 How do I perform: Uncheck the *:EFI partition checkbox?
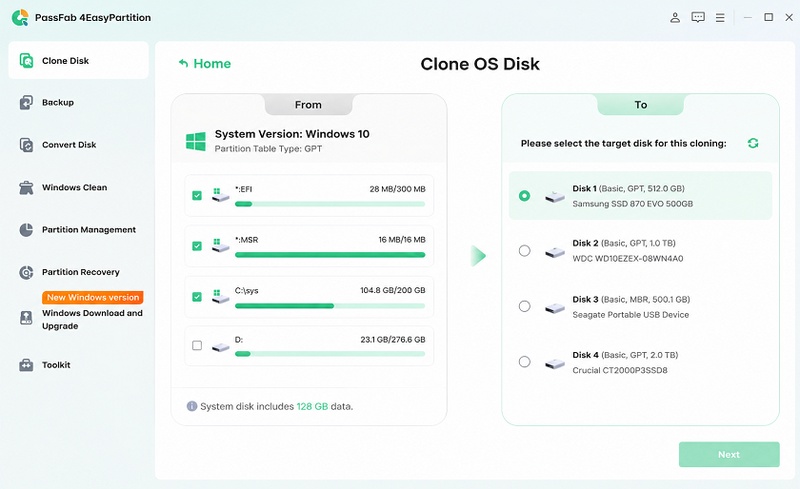197,195
